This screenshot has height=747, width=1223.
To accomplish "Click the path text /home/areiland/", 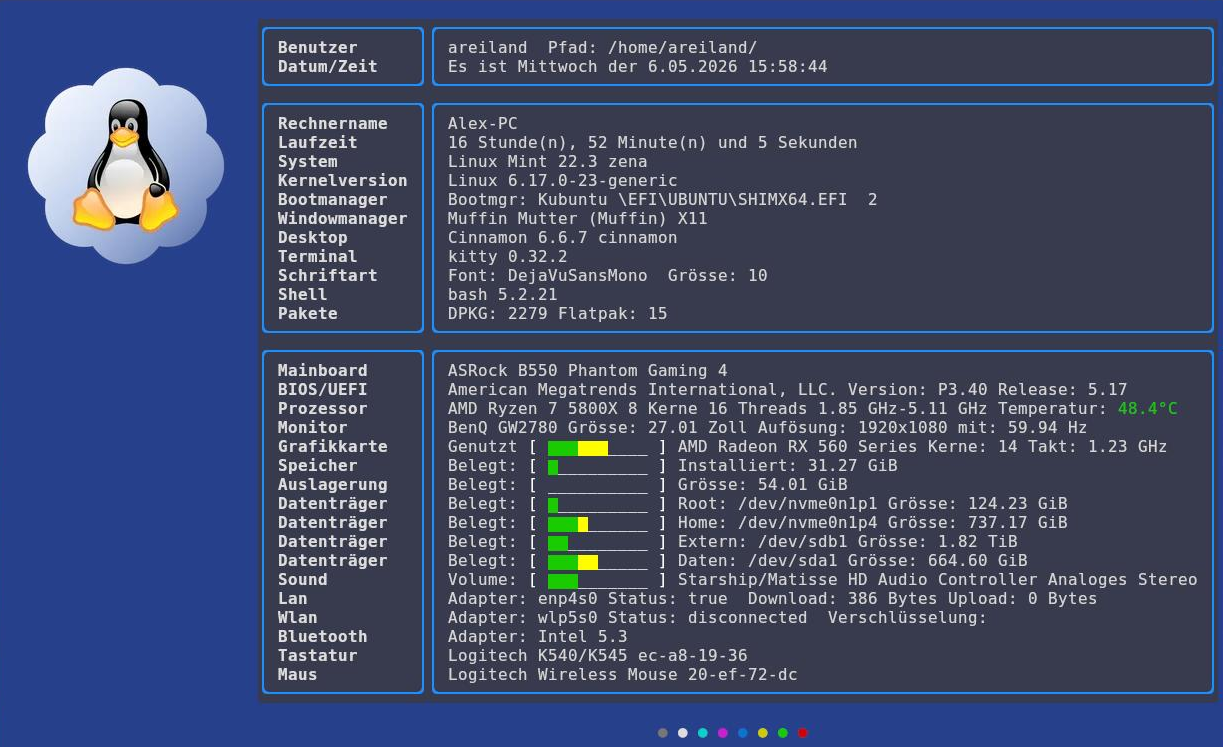I will click(683, 48).
